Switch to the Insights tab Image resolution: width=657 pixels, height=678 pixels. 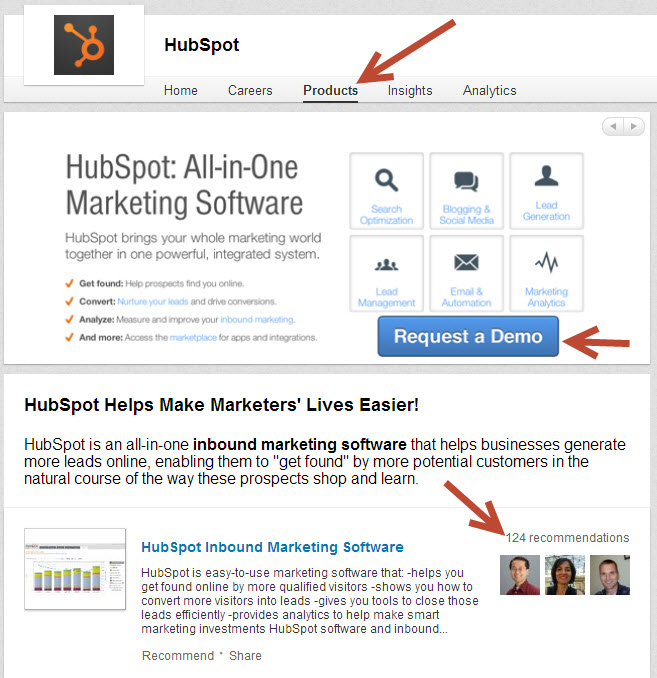(410, 90)
